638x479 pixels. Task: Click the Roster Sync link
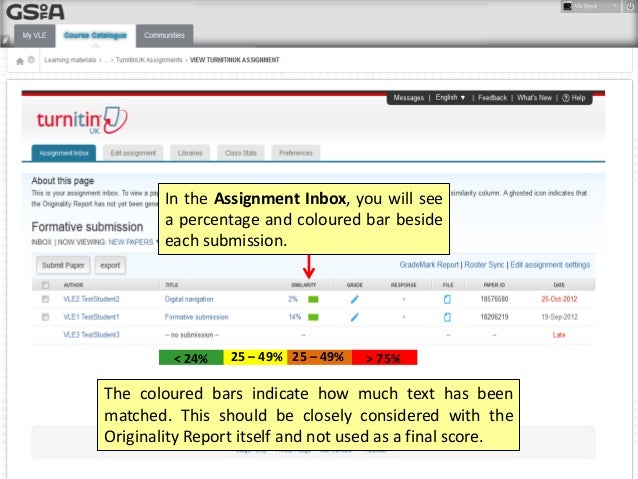click(484, 265)
